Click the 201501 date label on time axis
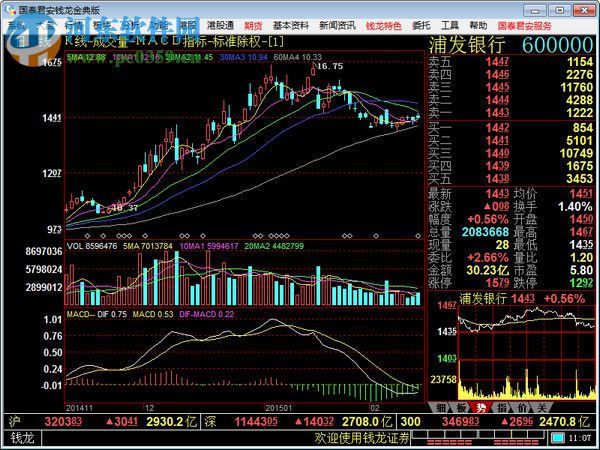Image resolution: width=600 pixels, height=450 pixels. (278, 408)
